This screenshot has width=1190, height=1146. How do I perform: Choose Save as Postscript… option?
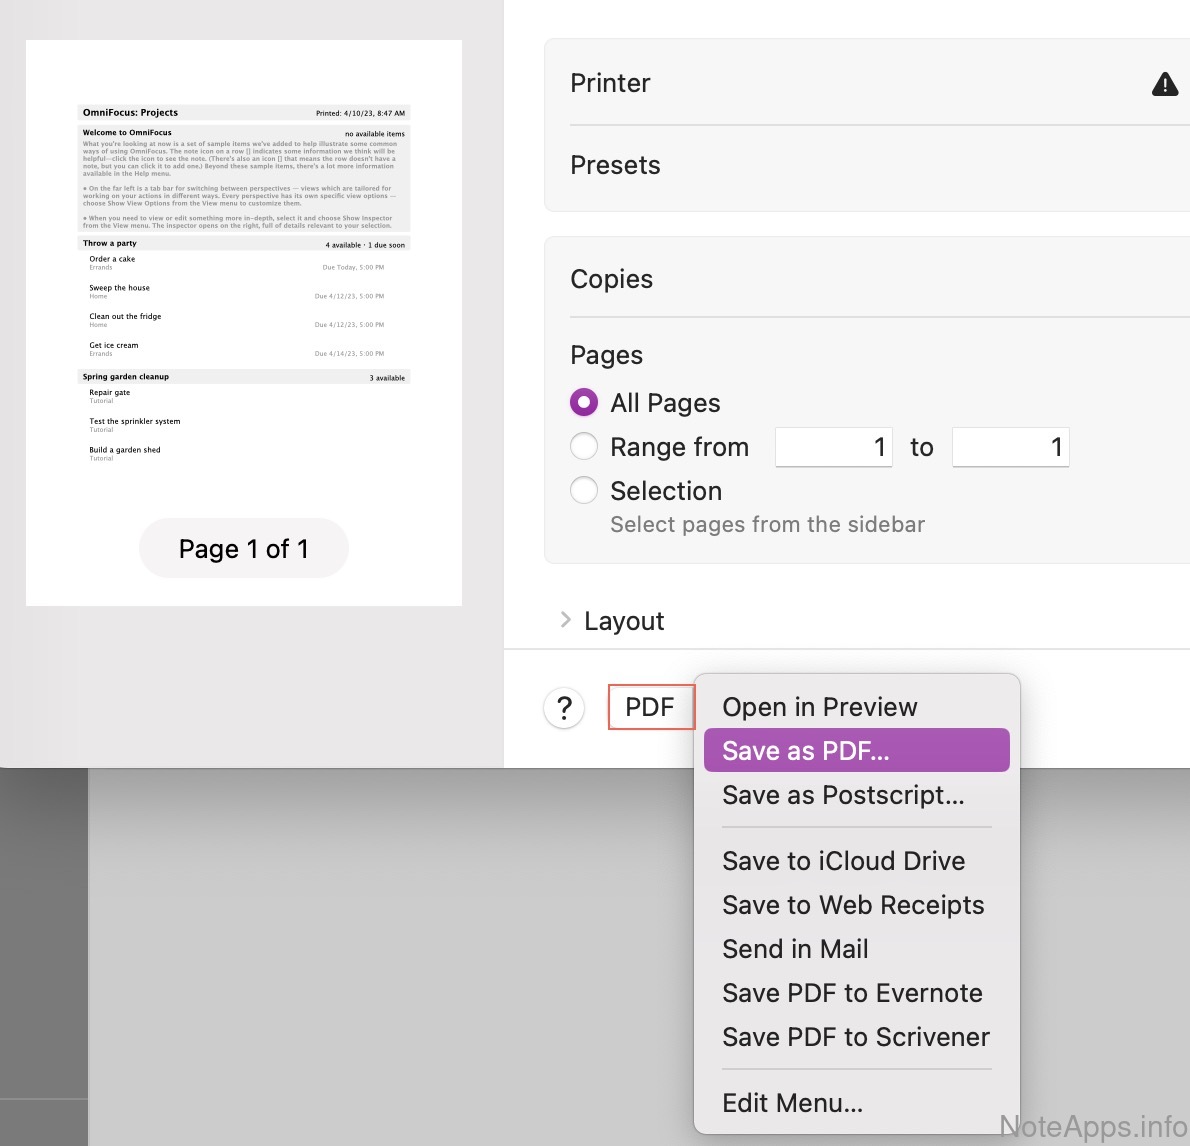(843, 795)
